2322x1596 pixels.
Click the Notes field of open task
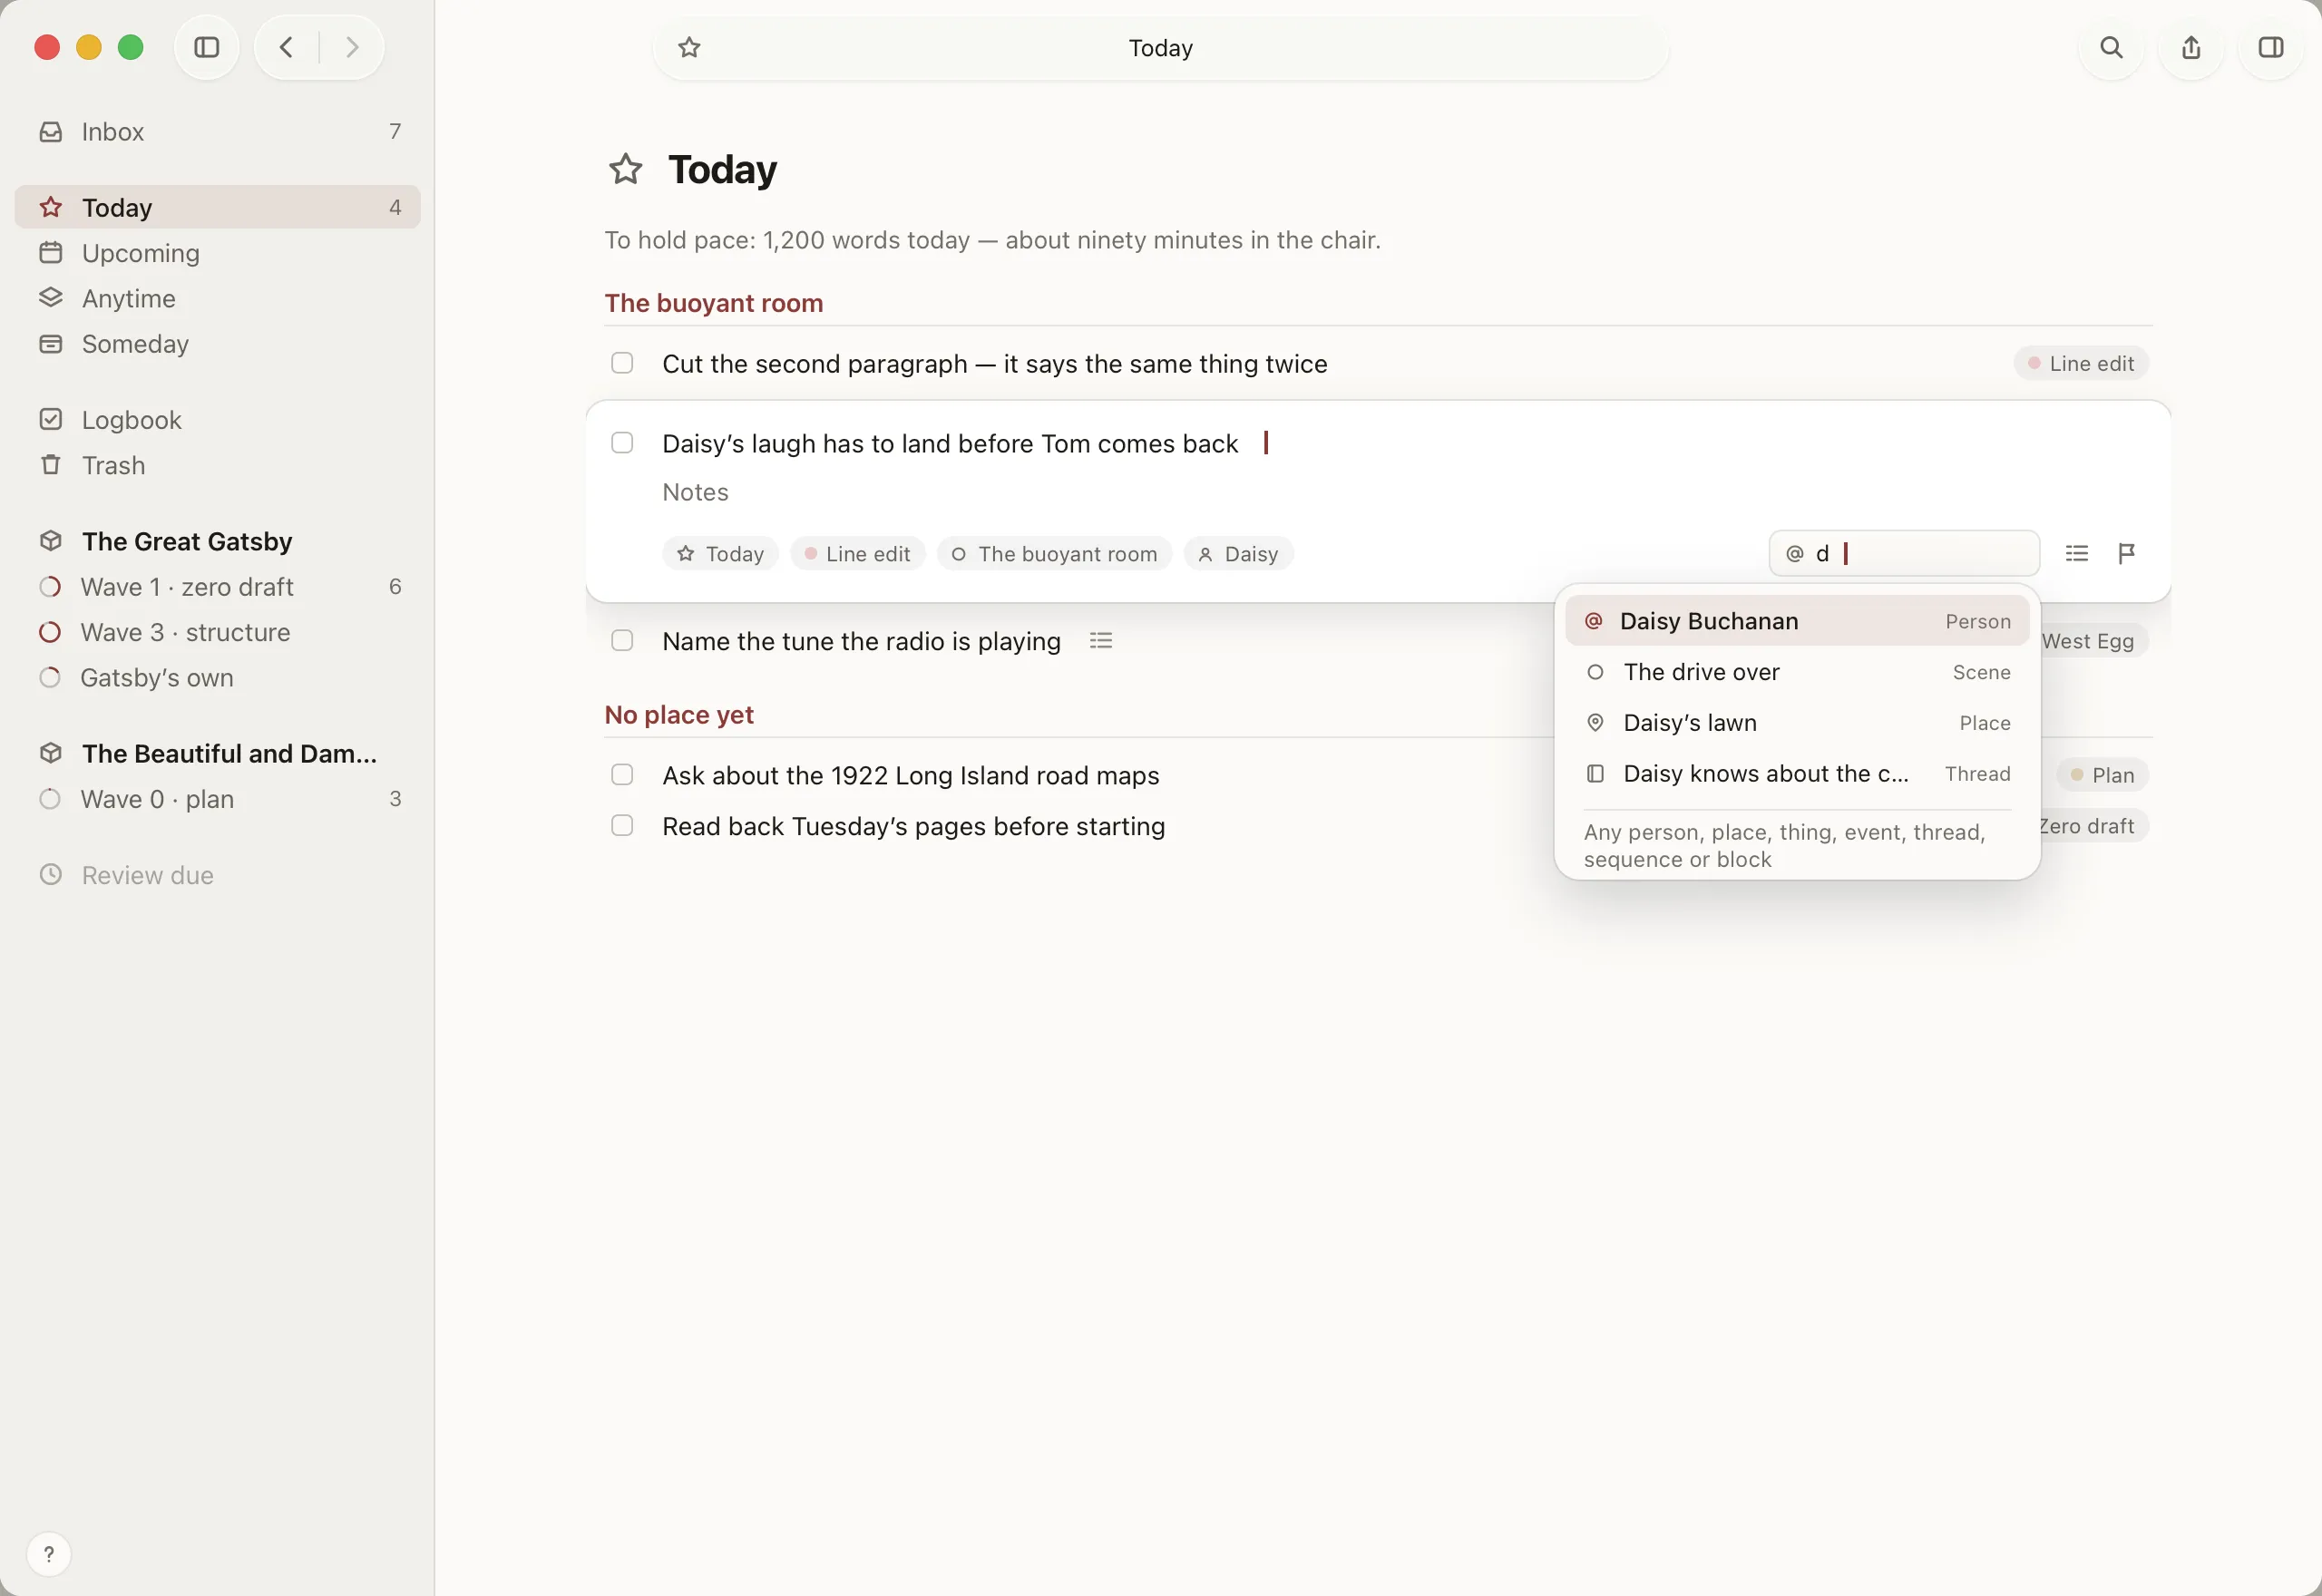[x=695, y=492]
